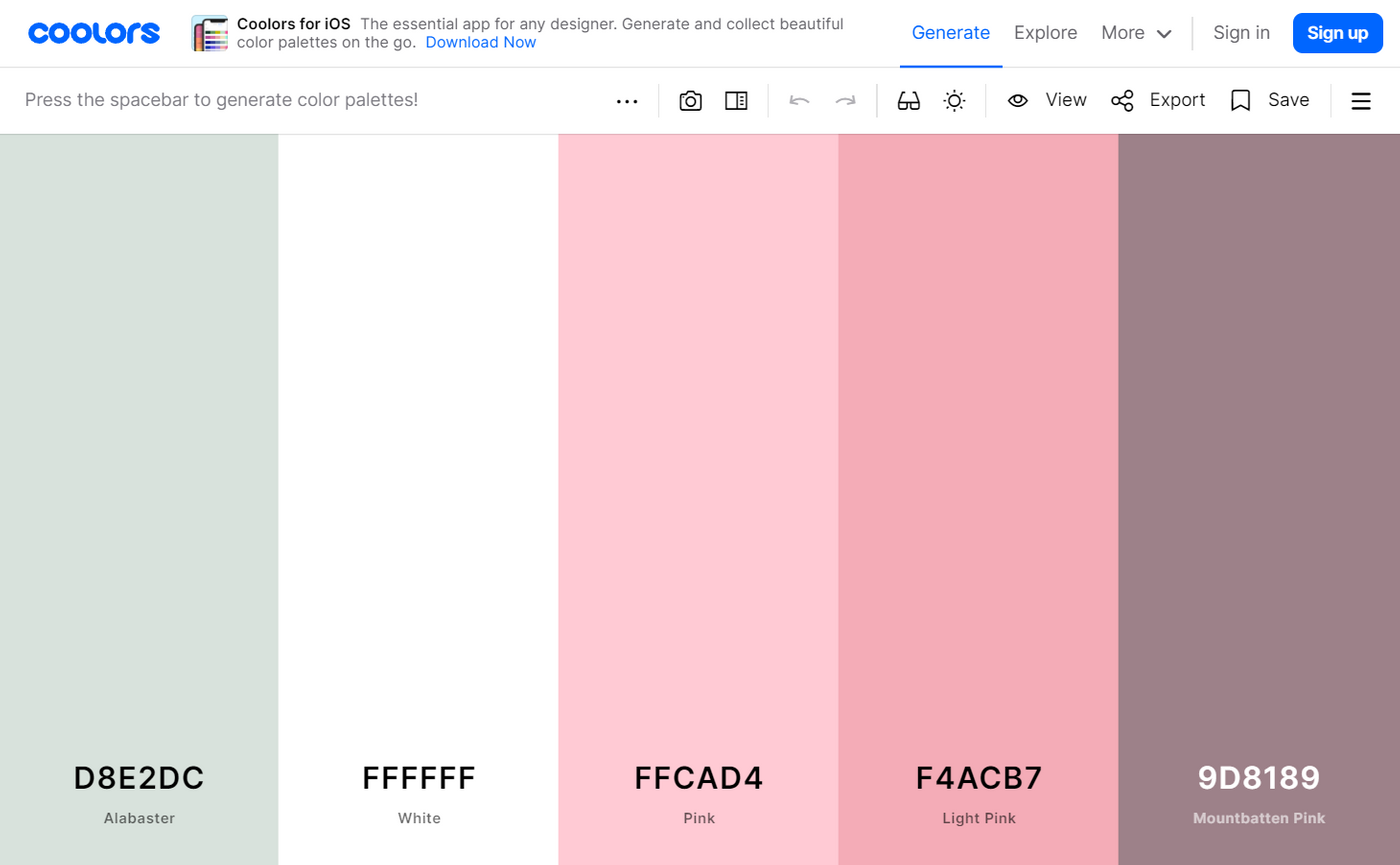This screenshot has width=1400, height=865.
Task: Open the three-dots more options icon
Action: pos(627,101)
